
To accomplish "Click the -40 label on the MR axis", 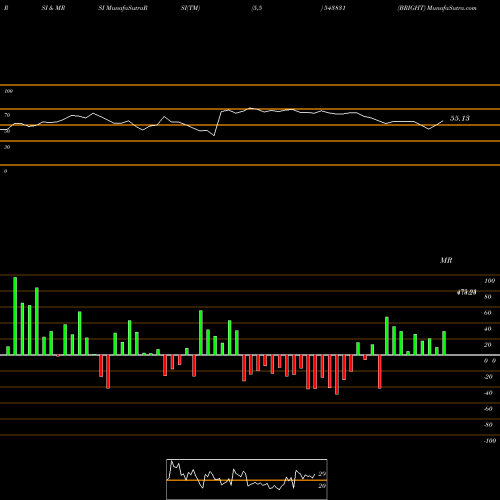I will tap(488, 393).
